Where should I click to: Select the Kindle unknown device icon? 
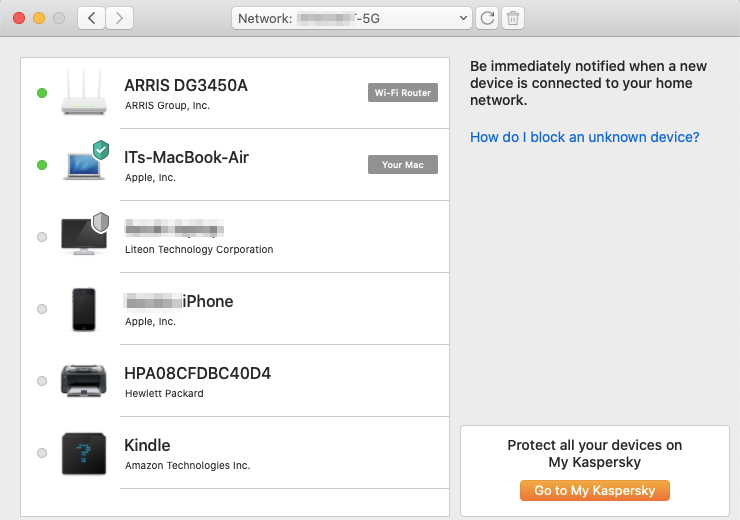click(84, 453)
